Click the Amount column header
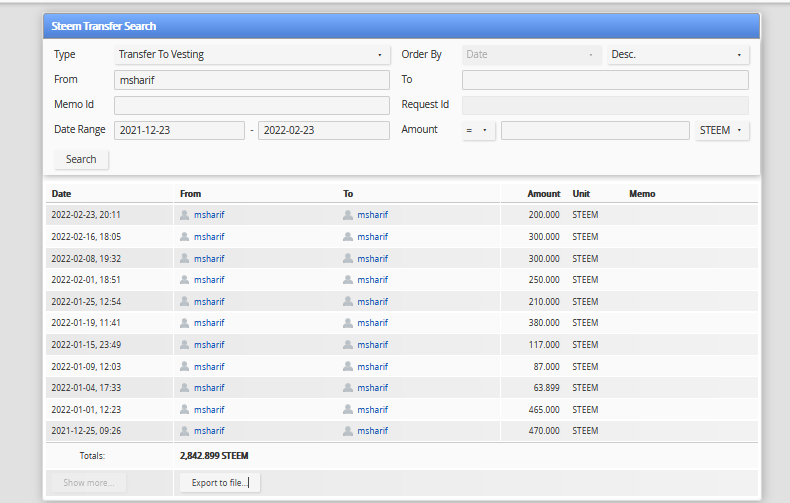Image resolution: width=790 pixels, height=503 pixels. (544, 194)
